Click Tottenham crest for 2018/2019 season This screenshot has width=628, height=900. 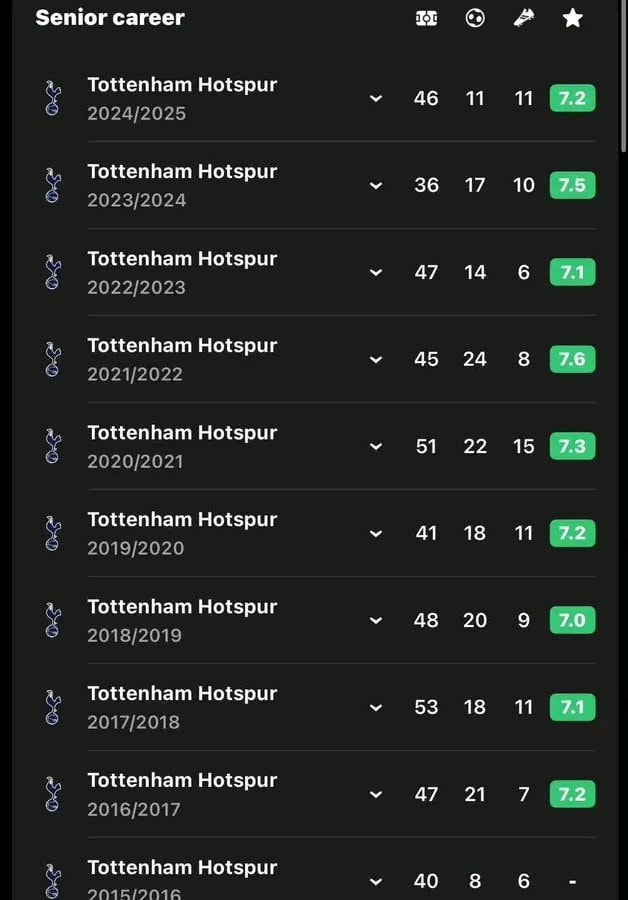coord(53,620)
